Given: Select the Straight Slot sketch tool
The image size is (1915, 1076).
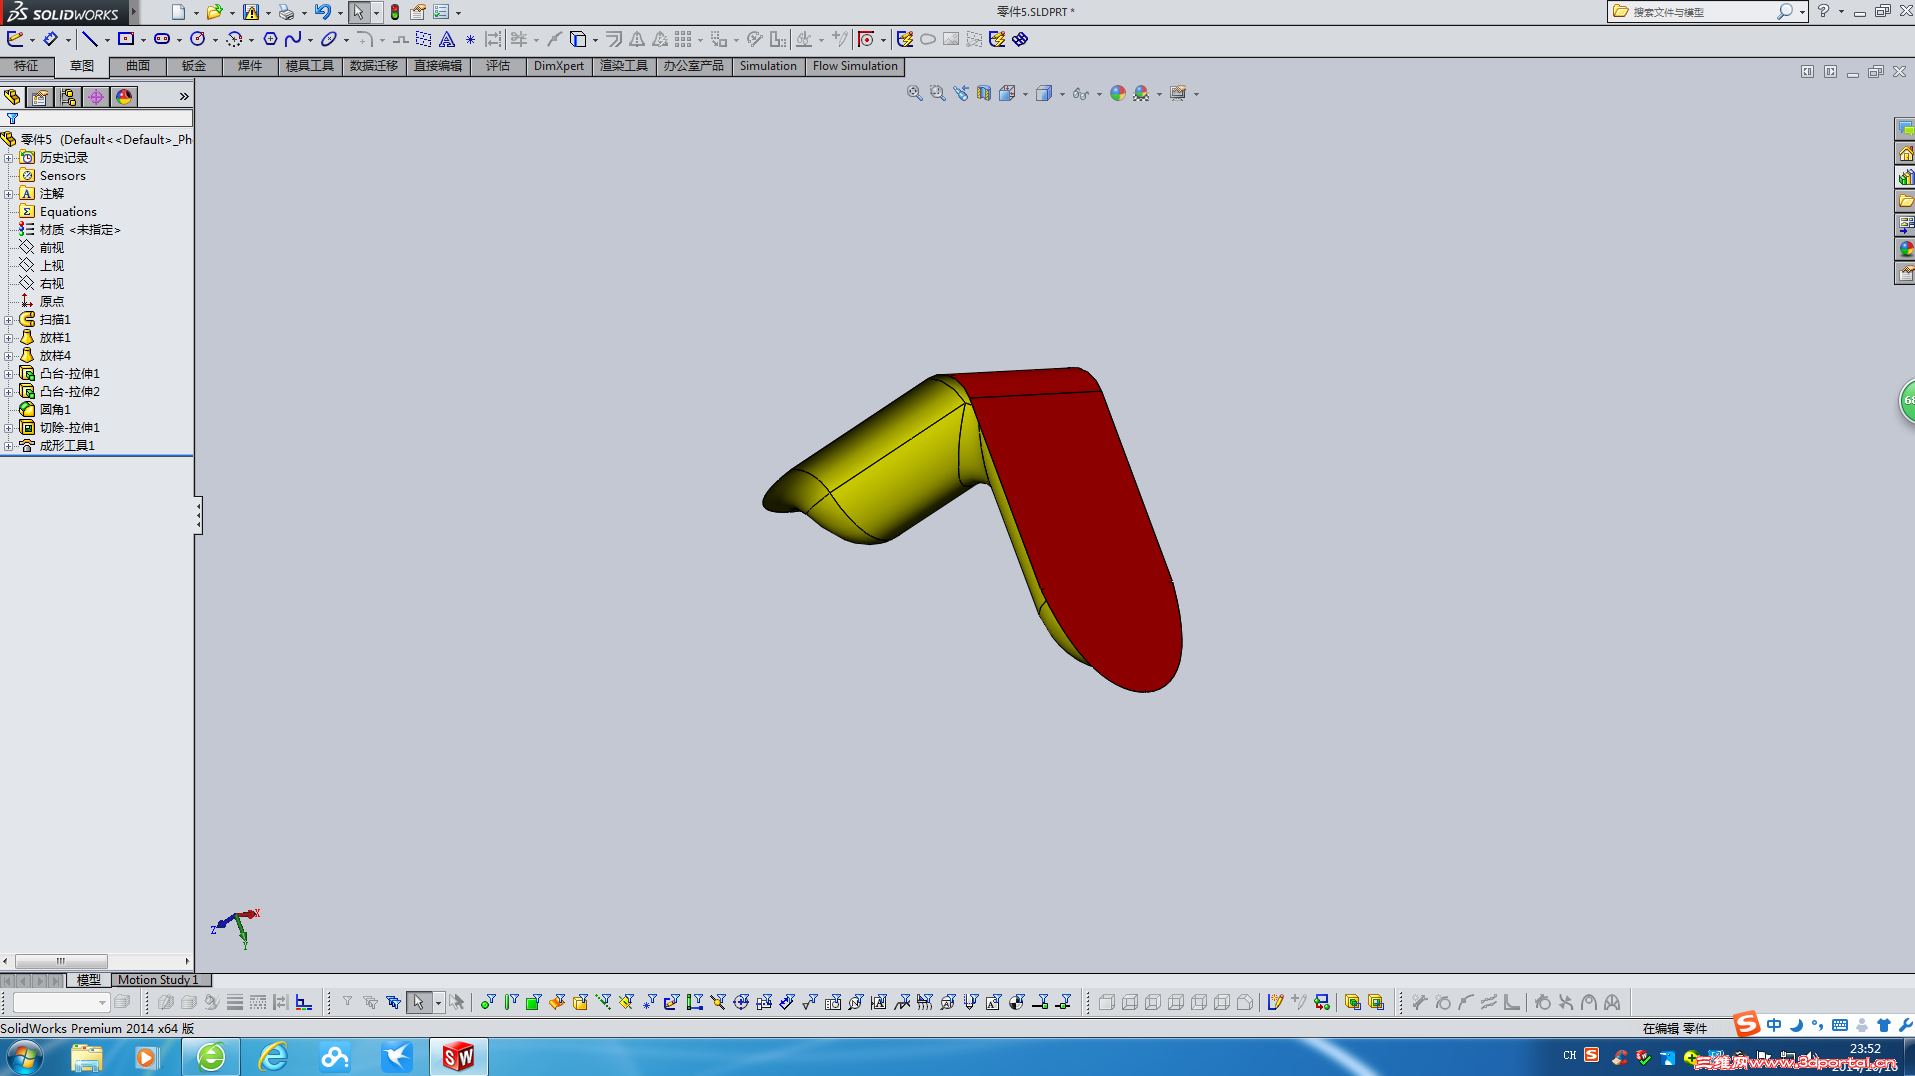Looking at the screenshot, I should [x=161, y=39].
